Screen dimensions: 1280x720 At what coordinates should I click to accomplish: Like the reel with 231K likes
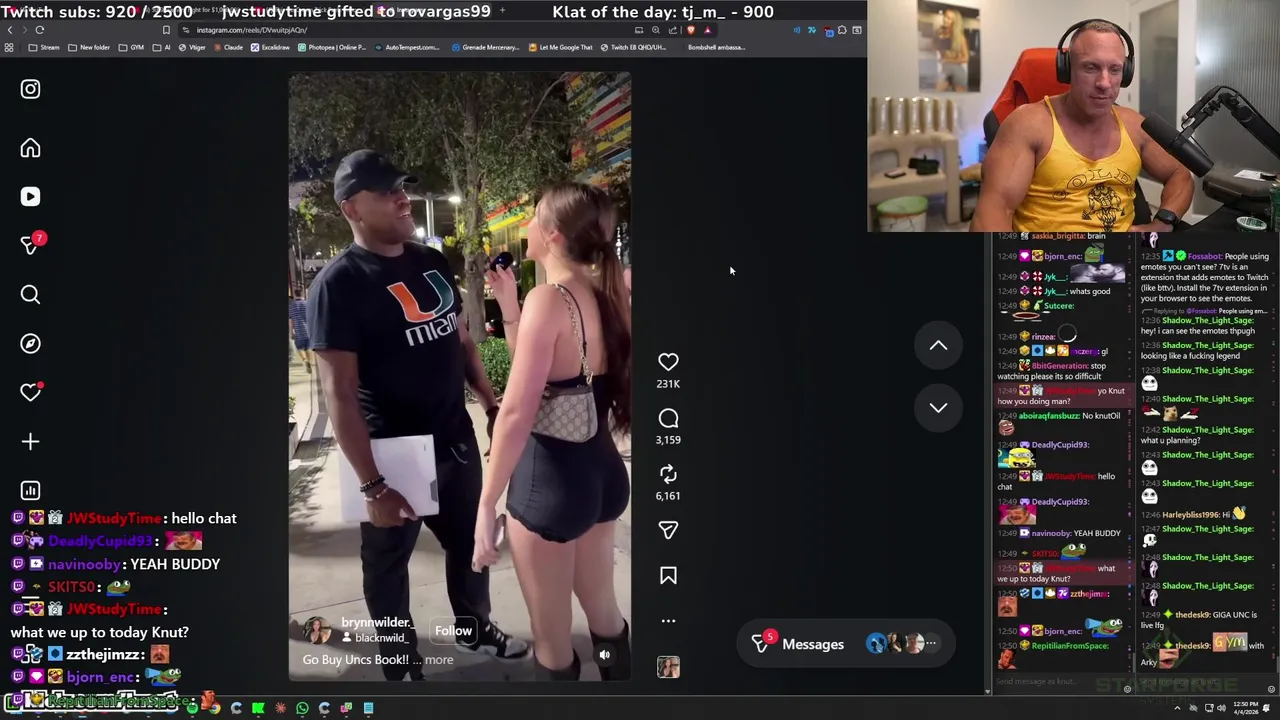(668, 362)
